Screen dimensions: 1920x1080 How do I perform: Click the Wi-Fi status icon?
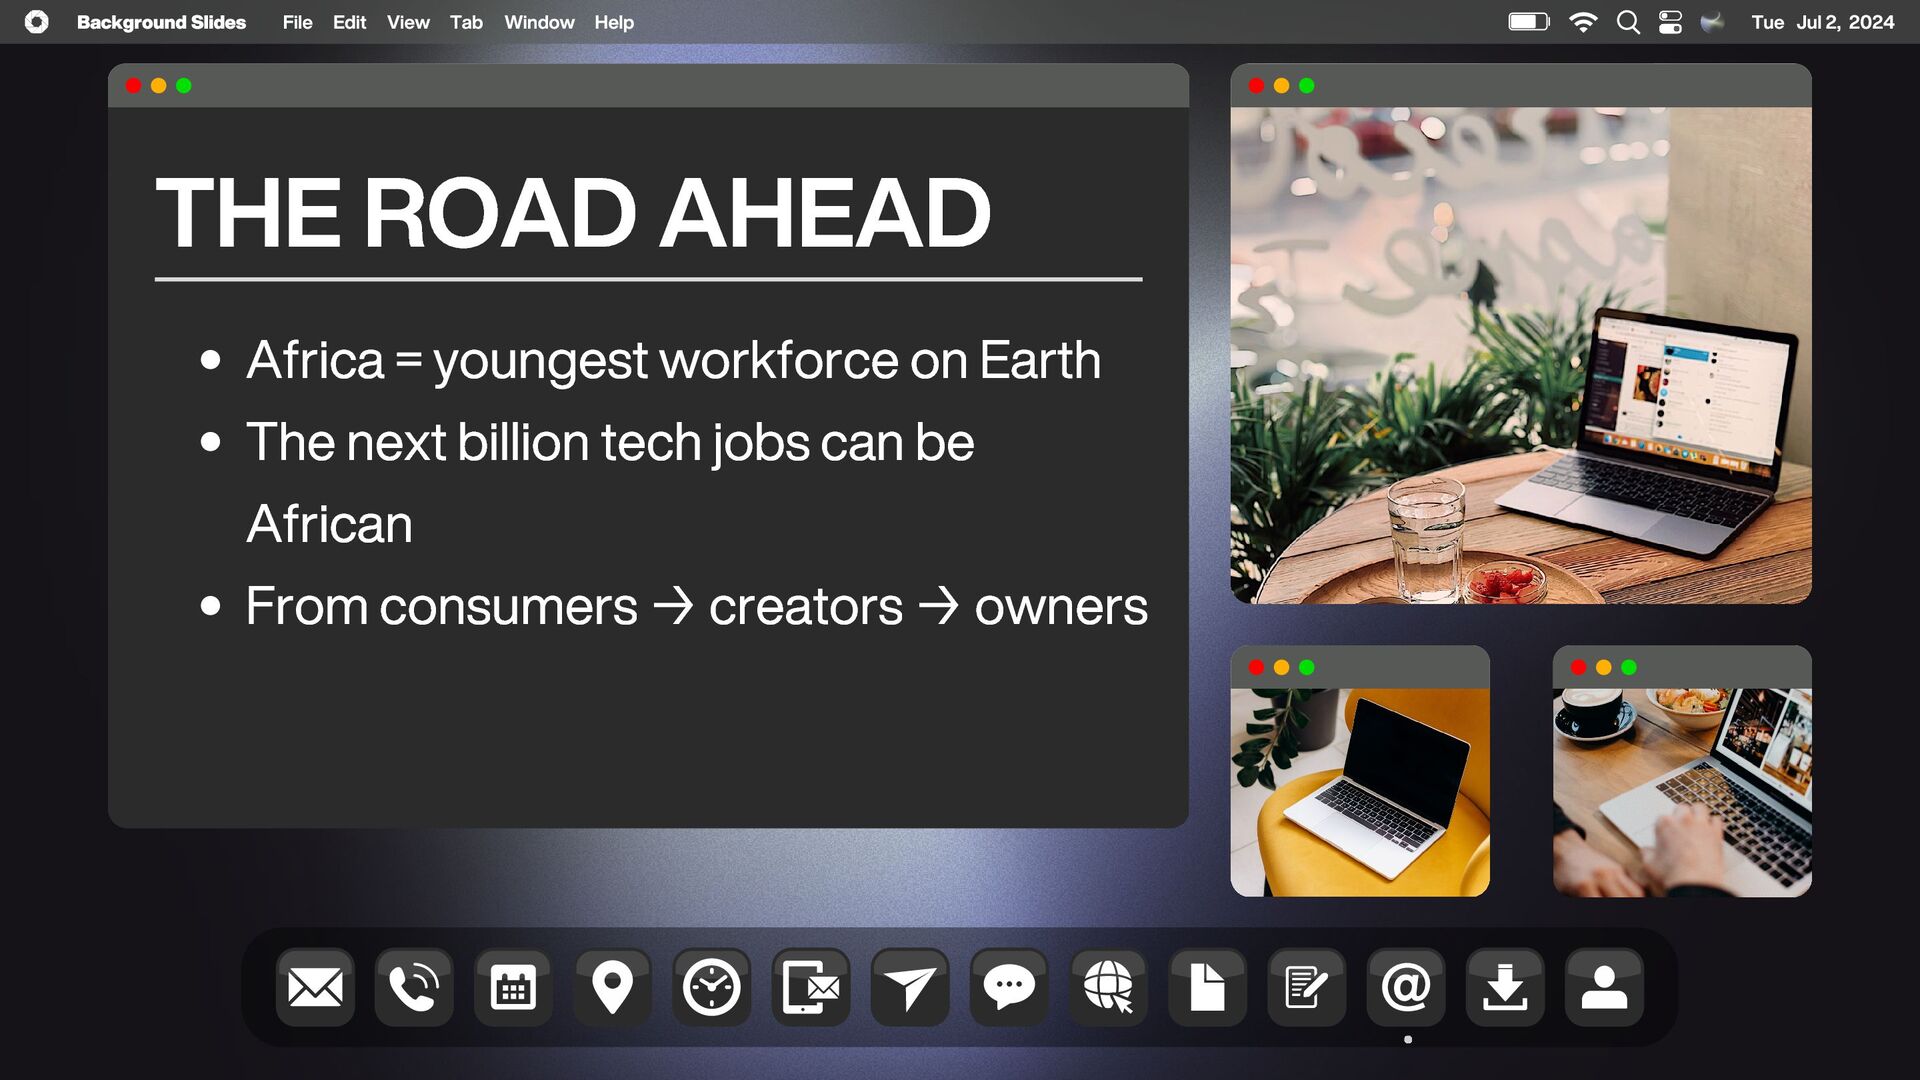(1583, 22)
